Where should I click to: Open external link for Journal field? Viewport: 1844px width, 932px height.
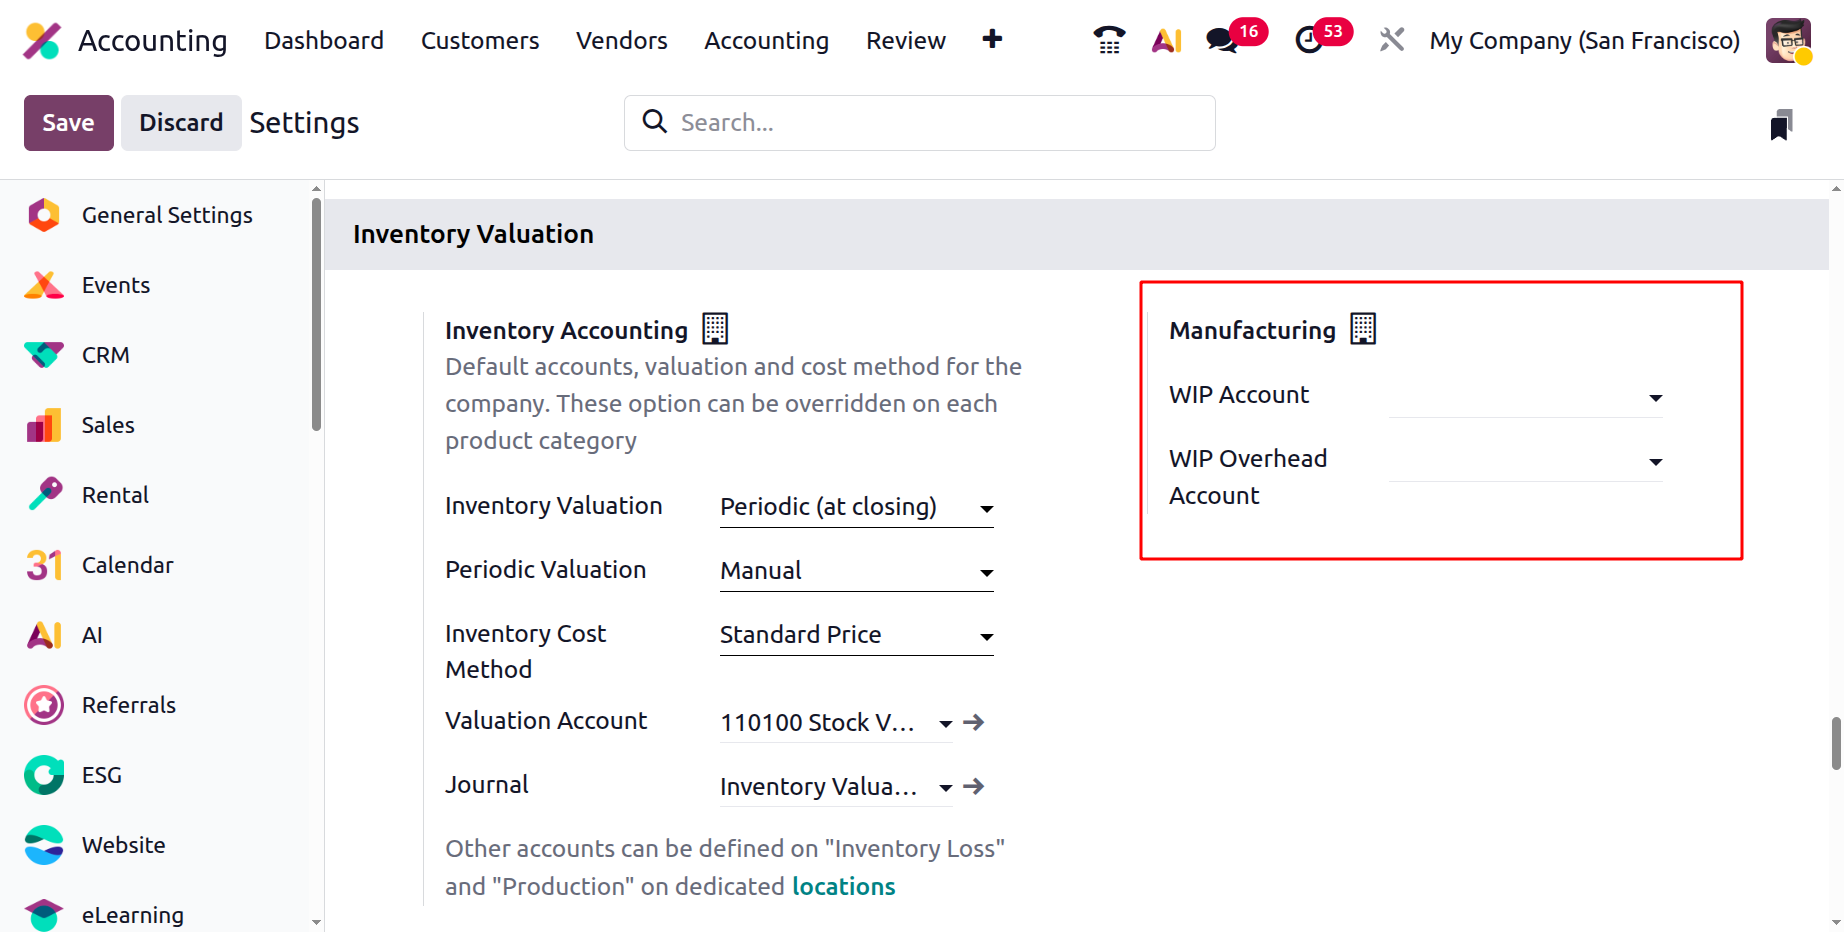[x=974, y=786]
